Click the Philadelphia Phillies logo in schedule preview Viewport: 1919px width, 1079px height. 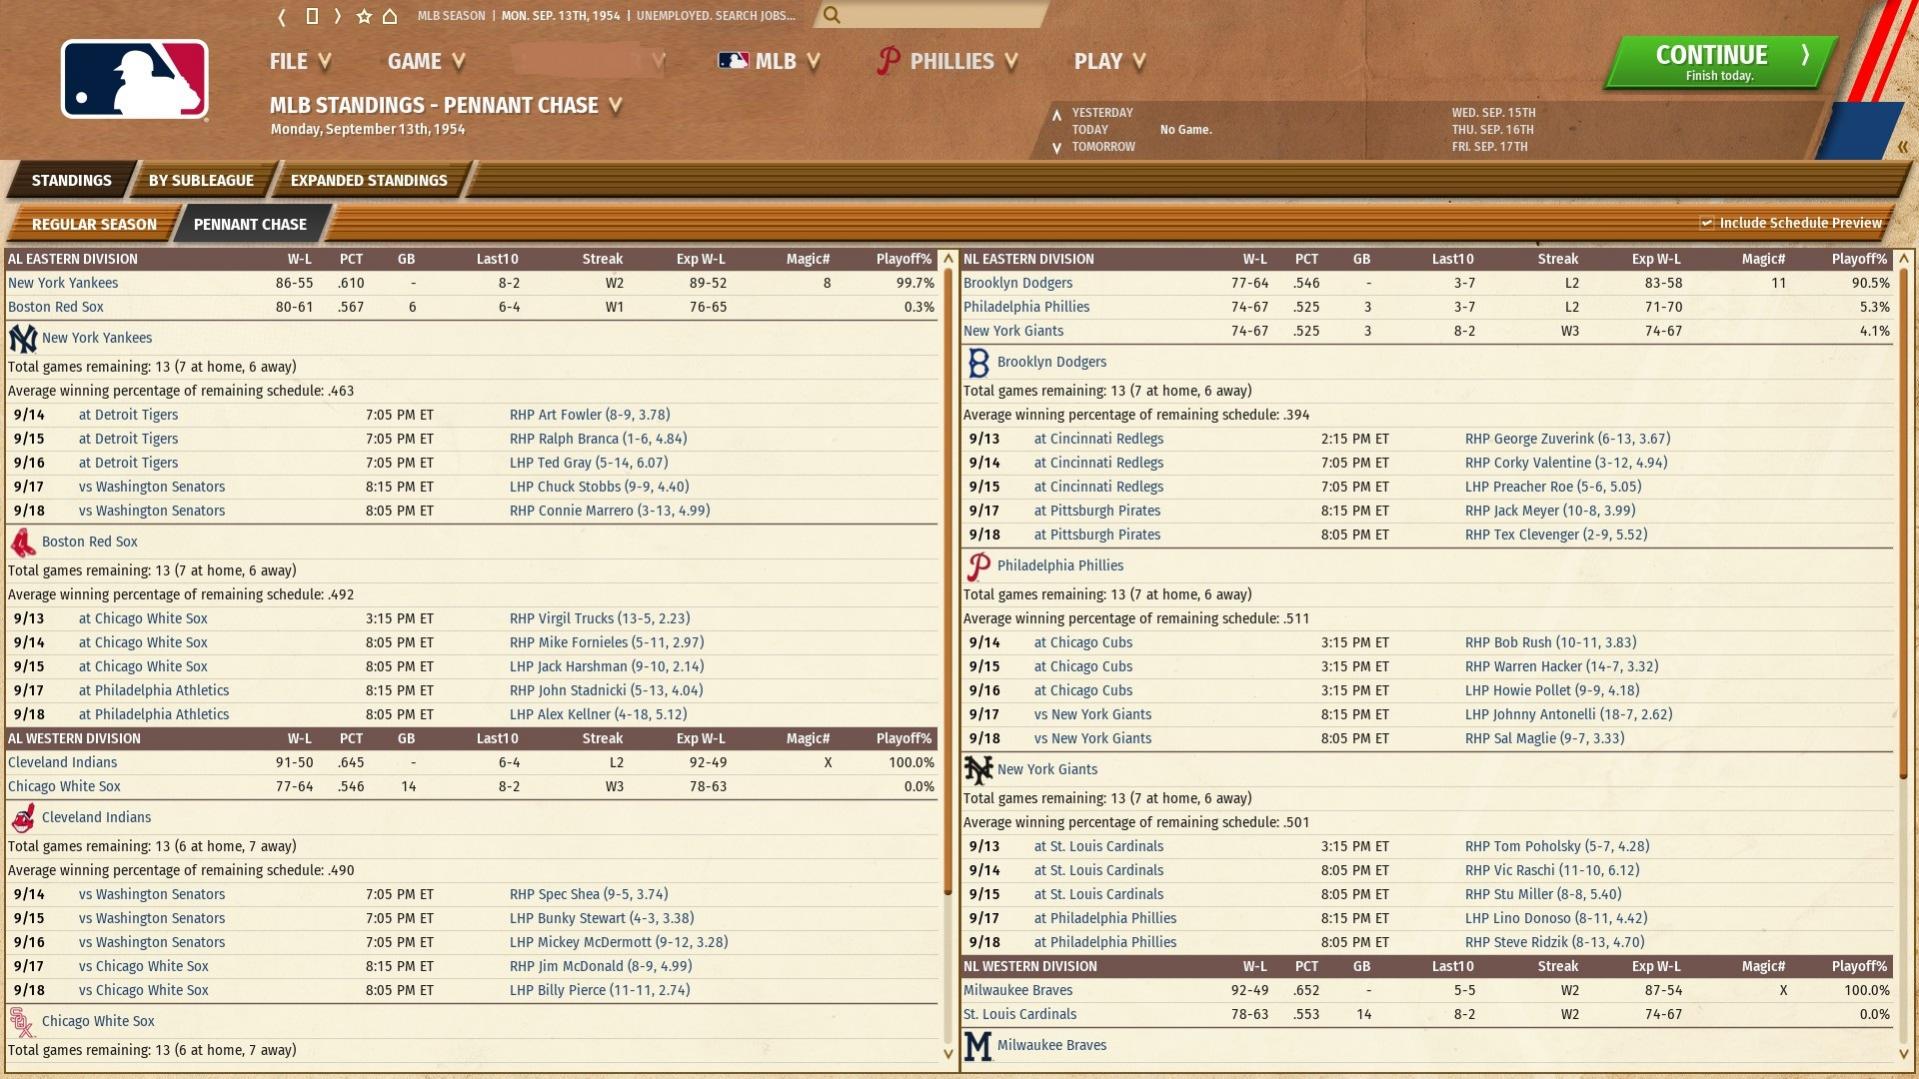coord(978,567)
